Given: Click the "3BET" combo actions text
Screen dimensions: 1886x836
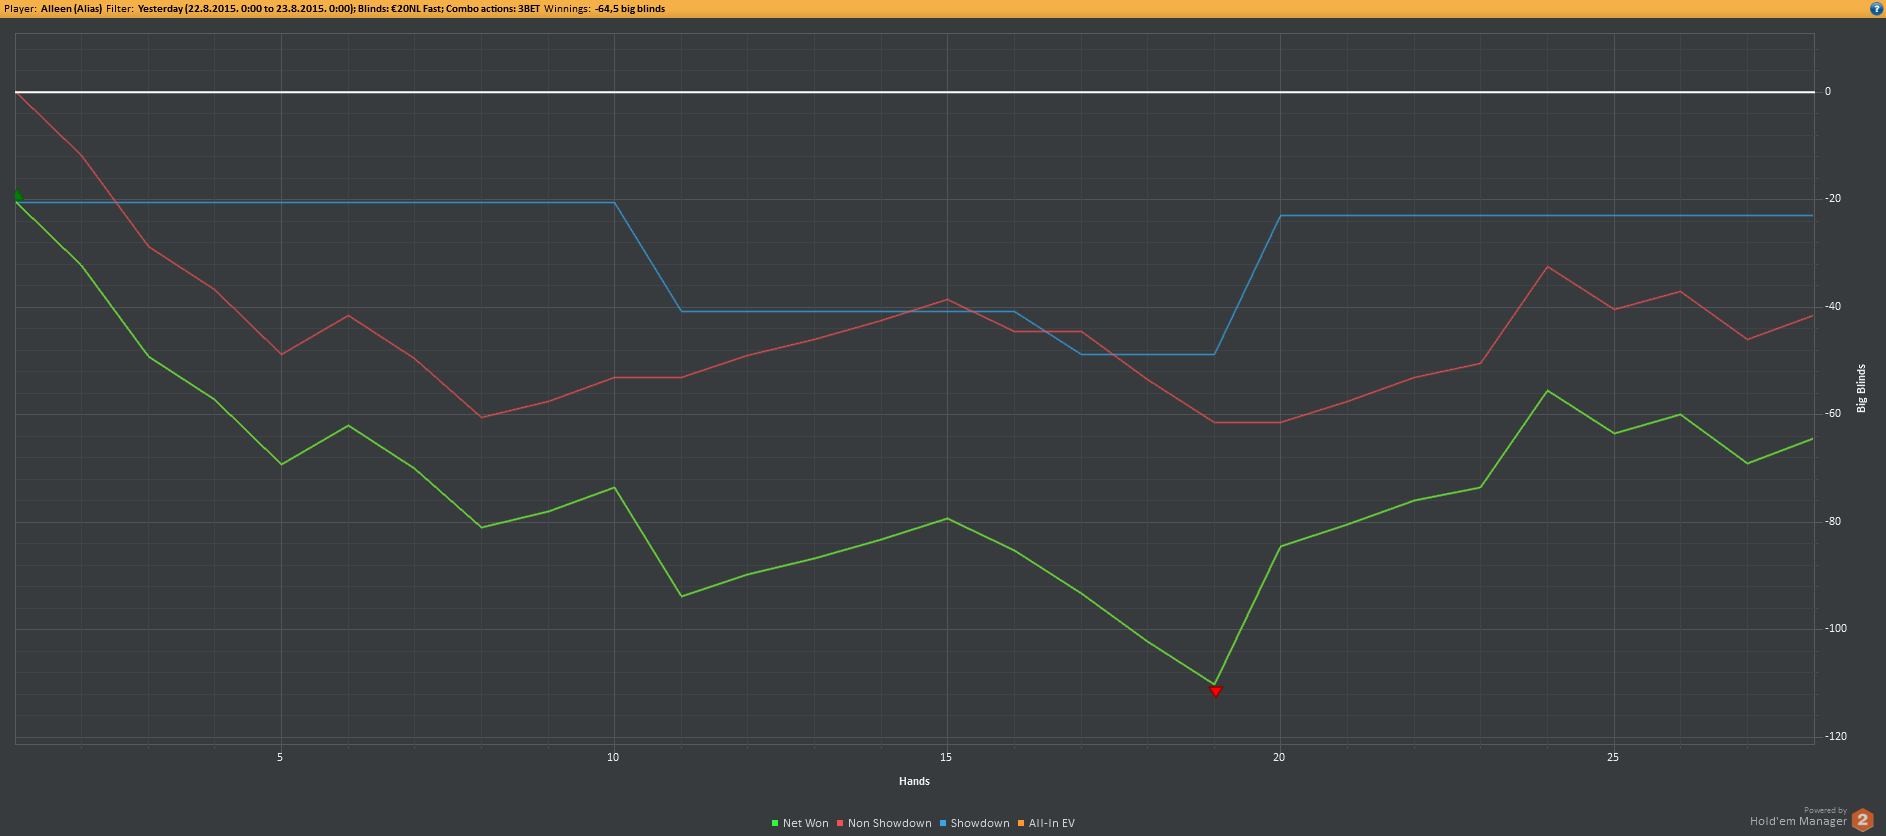Looking at the screenshot, I should (x=529, y=8).
